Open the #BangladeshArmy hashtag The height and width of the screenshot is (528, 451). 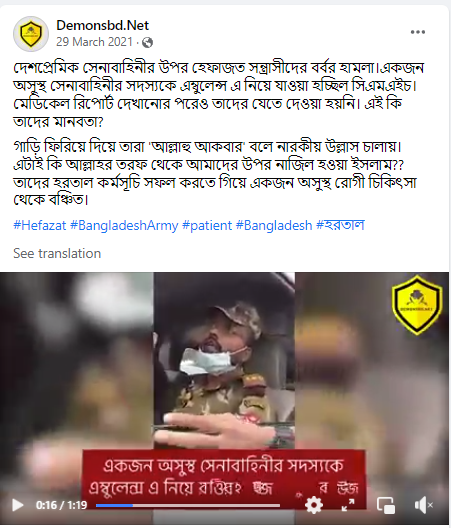click(x=124, y=225)
